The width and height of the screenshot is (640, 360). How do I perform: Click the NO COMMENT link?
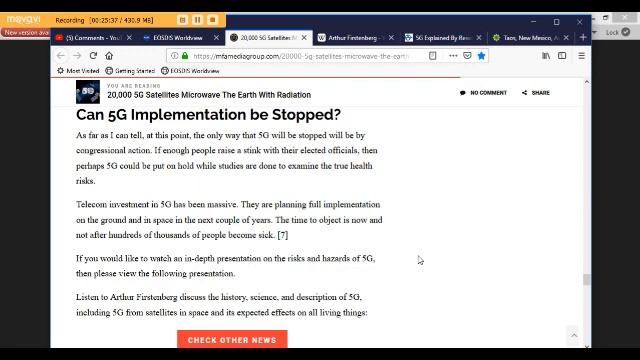tap(483, 93)
